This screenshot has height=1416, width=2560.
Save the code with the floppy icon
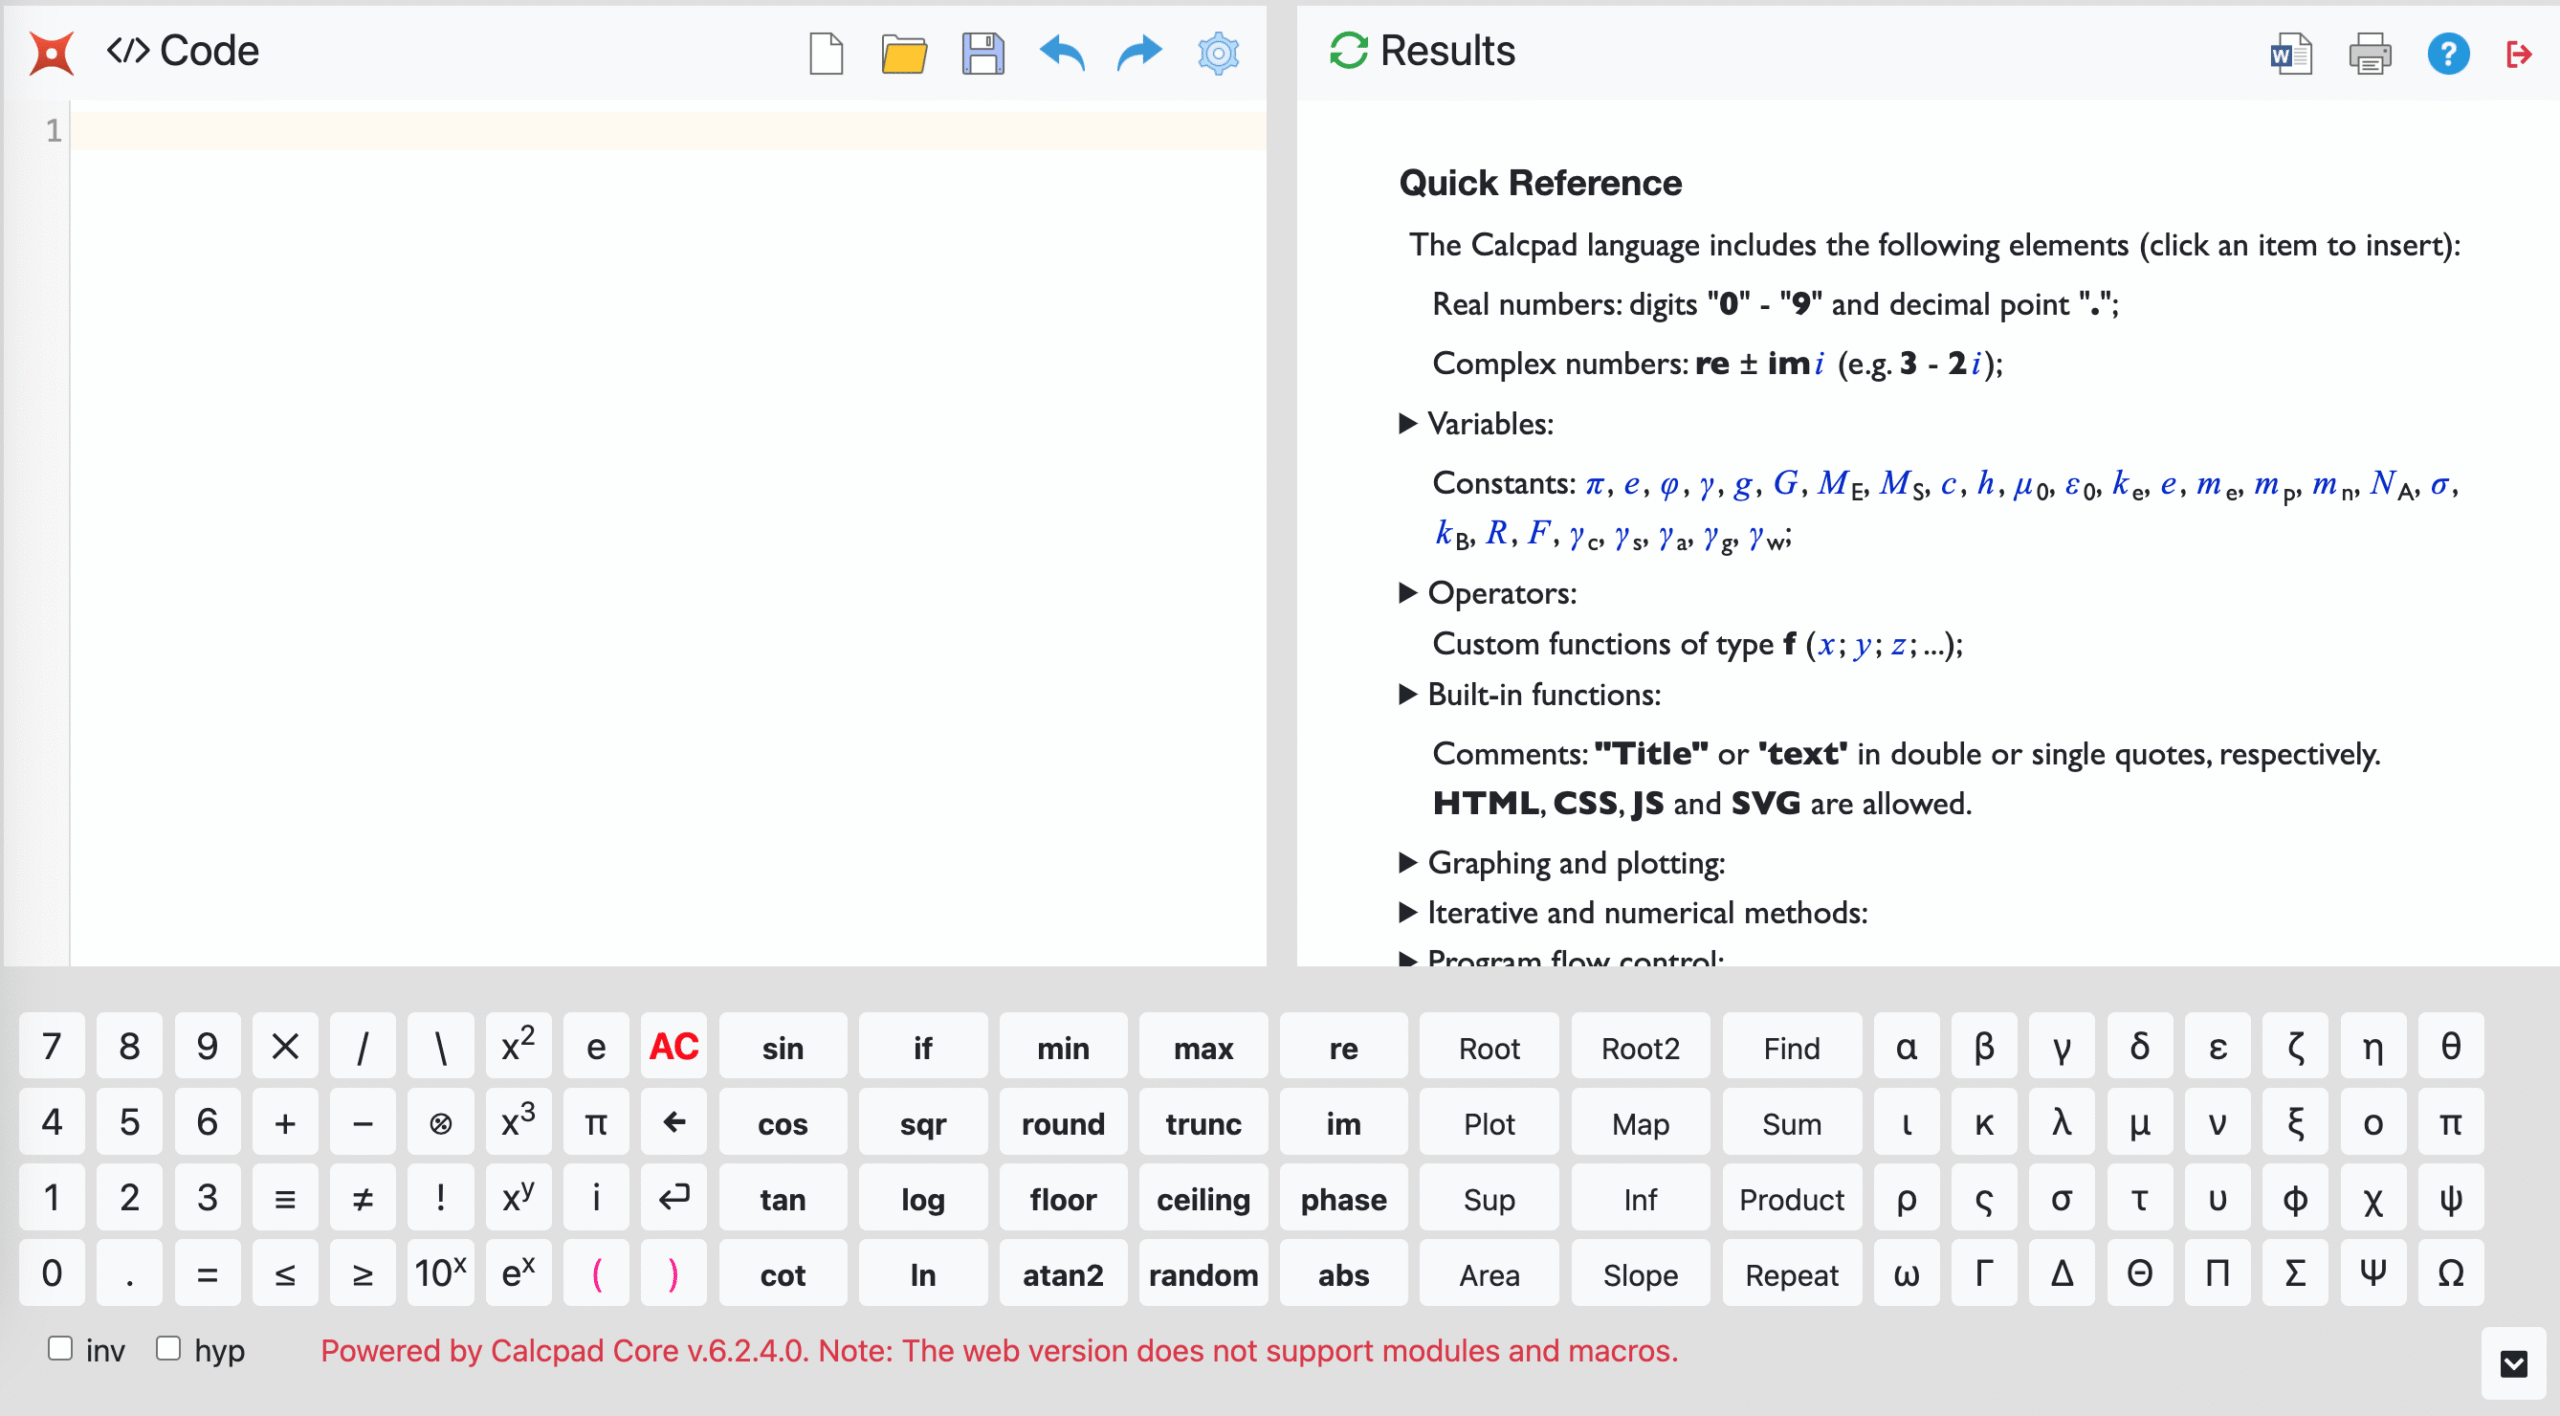(x=982, y=53)
